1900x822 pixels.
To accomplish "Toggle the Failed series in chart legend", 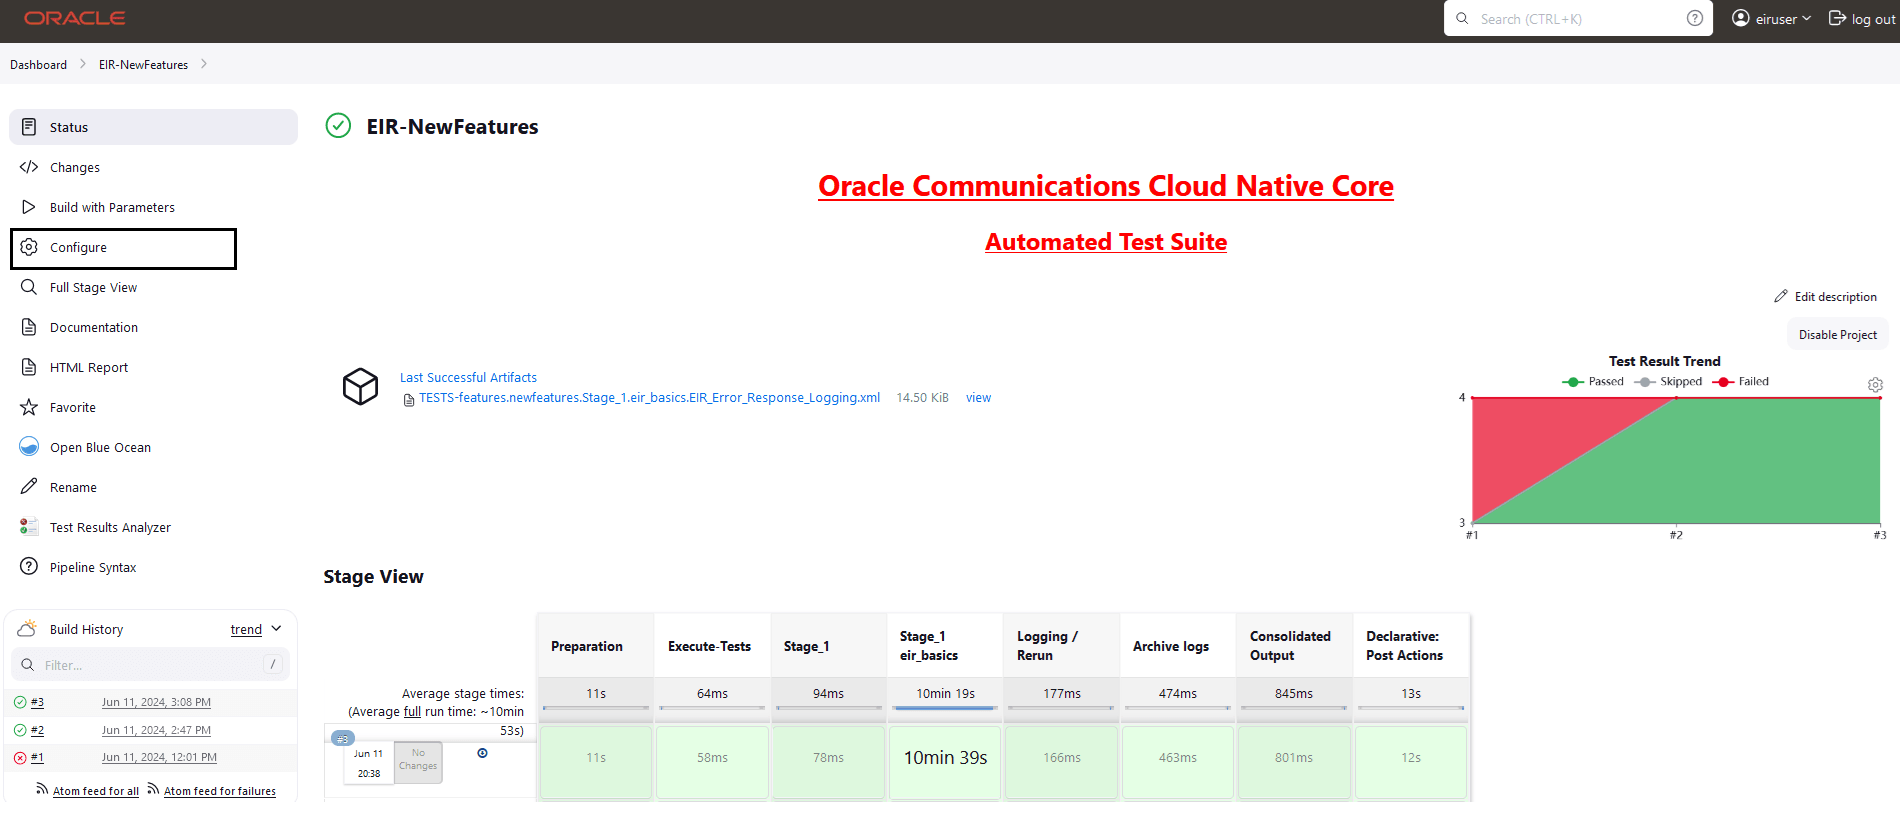I will 1740,381.
